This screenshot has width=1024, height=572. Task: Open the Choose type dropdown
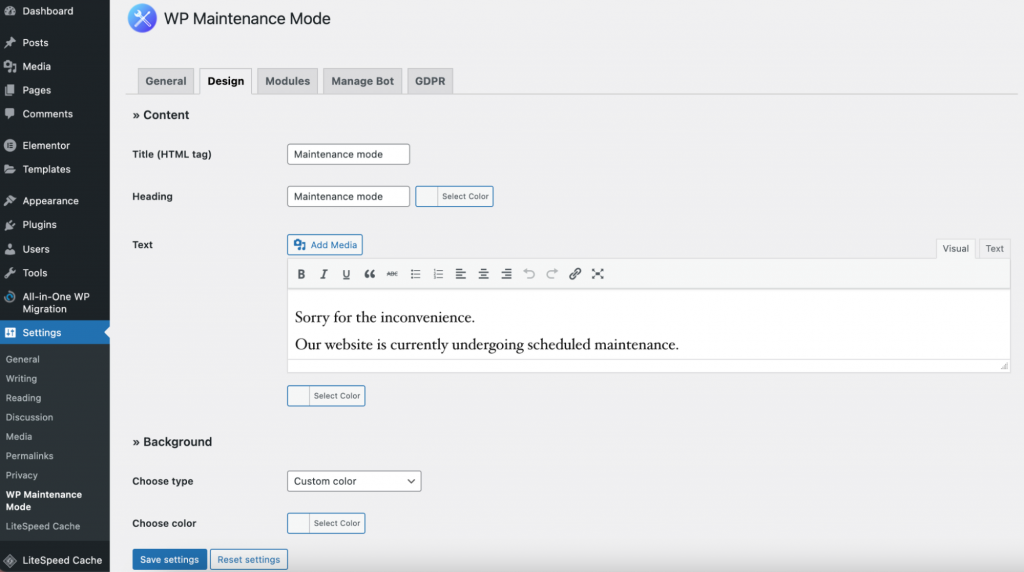[354, 481]
